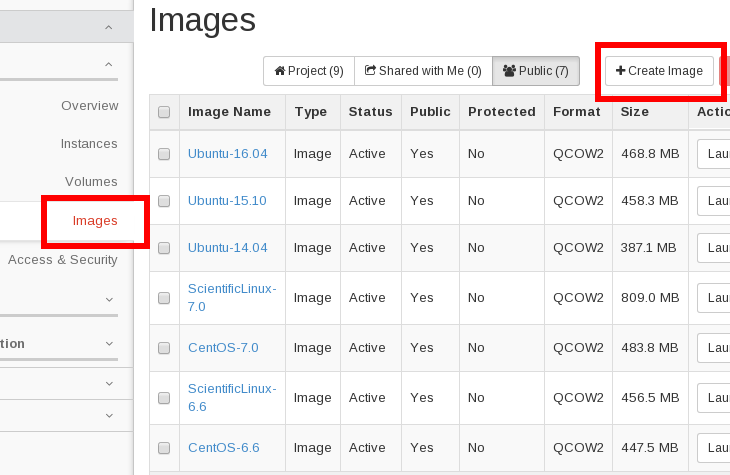This screenshot has width=730, height=475.
Task: Tick the ScientificLinux-6.6 row checkbox
Action: (x=164, y=398)
